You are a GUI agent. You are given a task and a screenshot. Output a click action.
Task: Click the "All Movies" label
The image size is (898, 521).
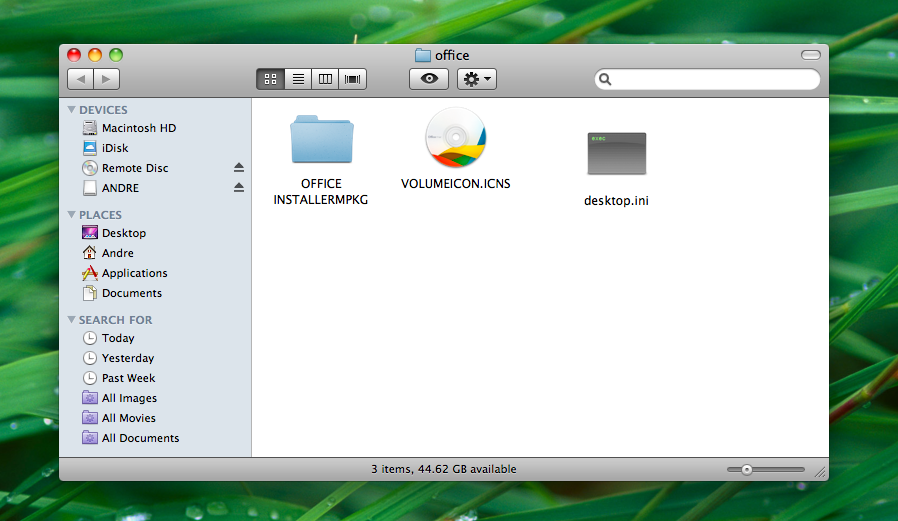coord(128,418)
